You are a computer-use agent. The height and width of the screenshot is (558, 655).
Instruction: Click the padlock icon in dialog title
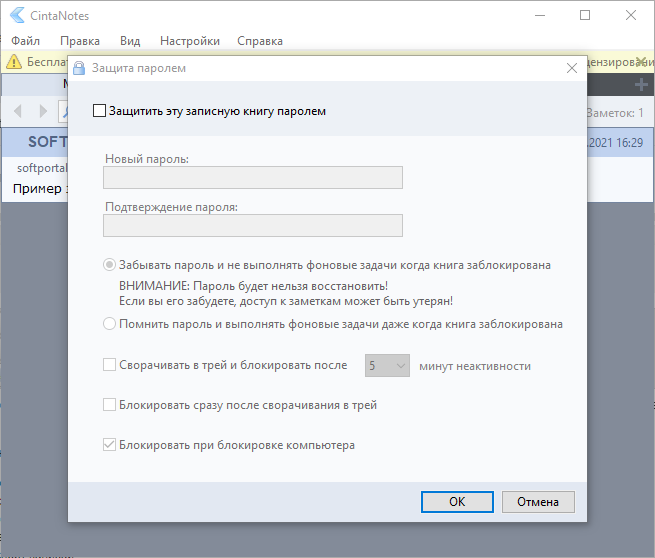click(x=79, y=68)
